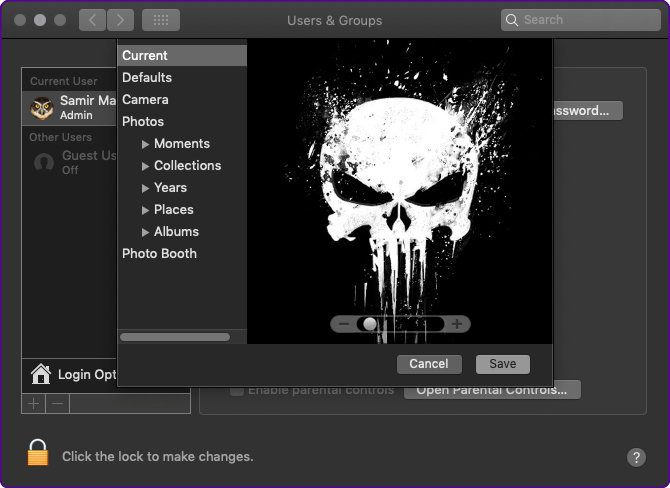This screenshot has height=488, width=670.
Task: Click the lock icon to make changes
Action: coord(38,453)
